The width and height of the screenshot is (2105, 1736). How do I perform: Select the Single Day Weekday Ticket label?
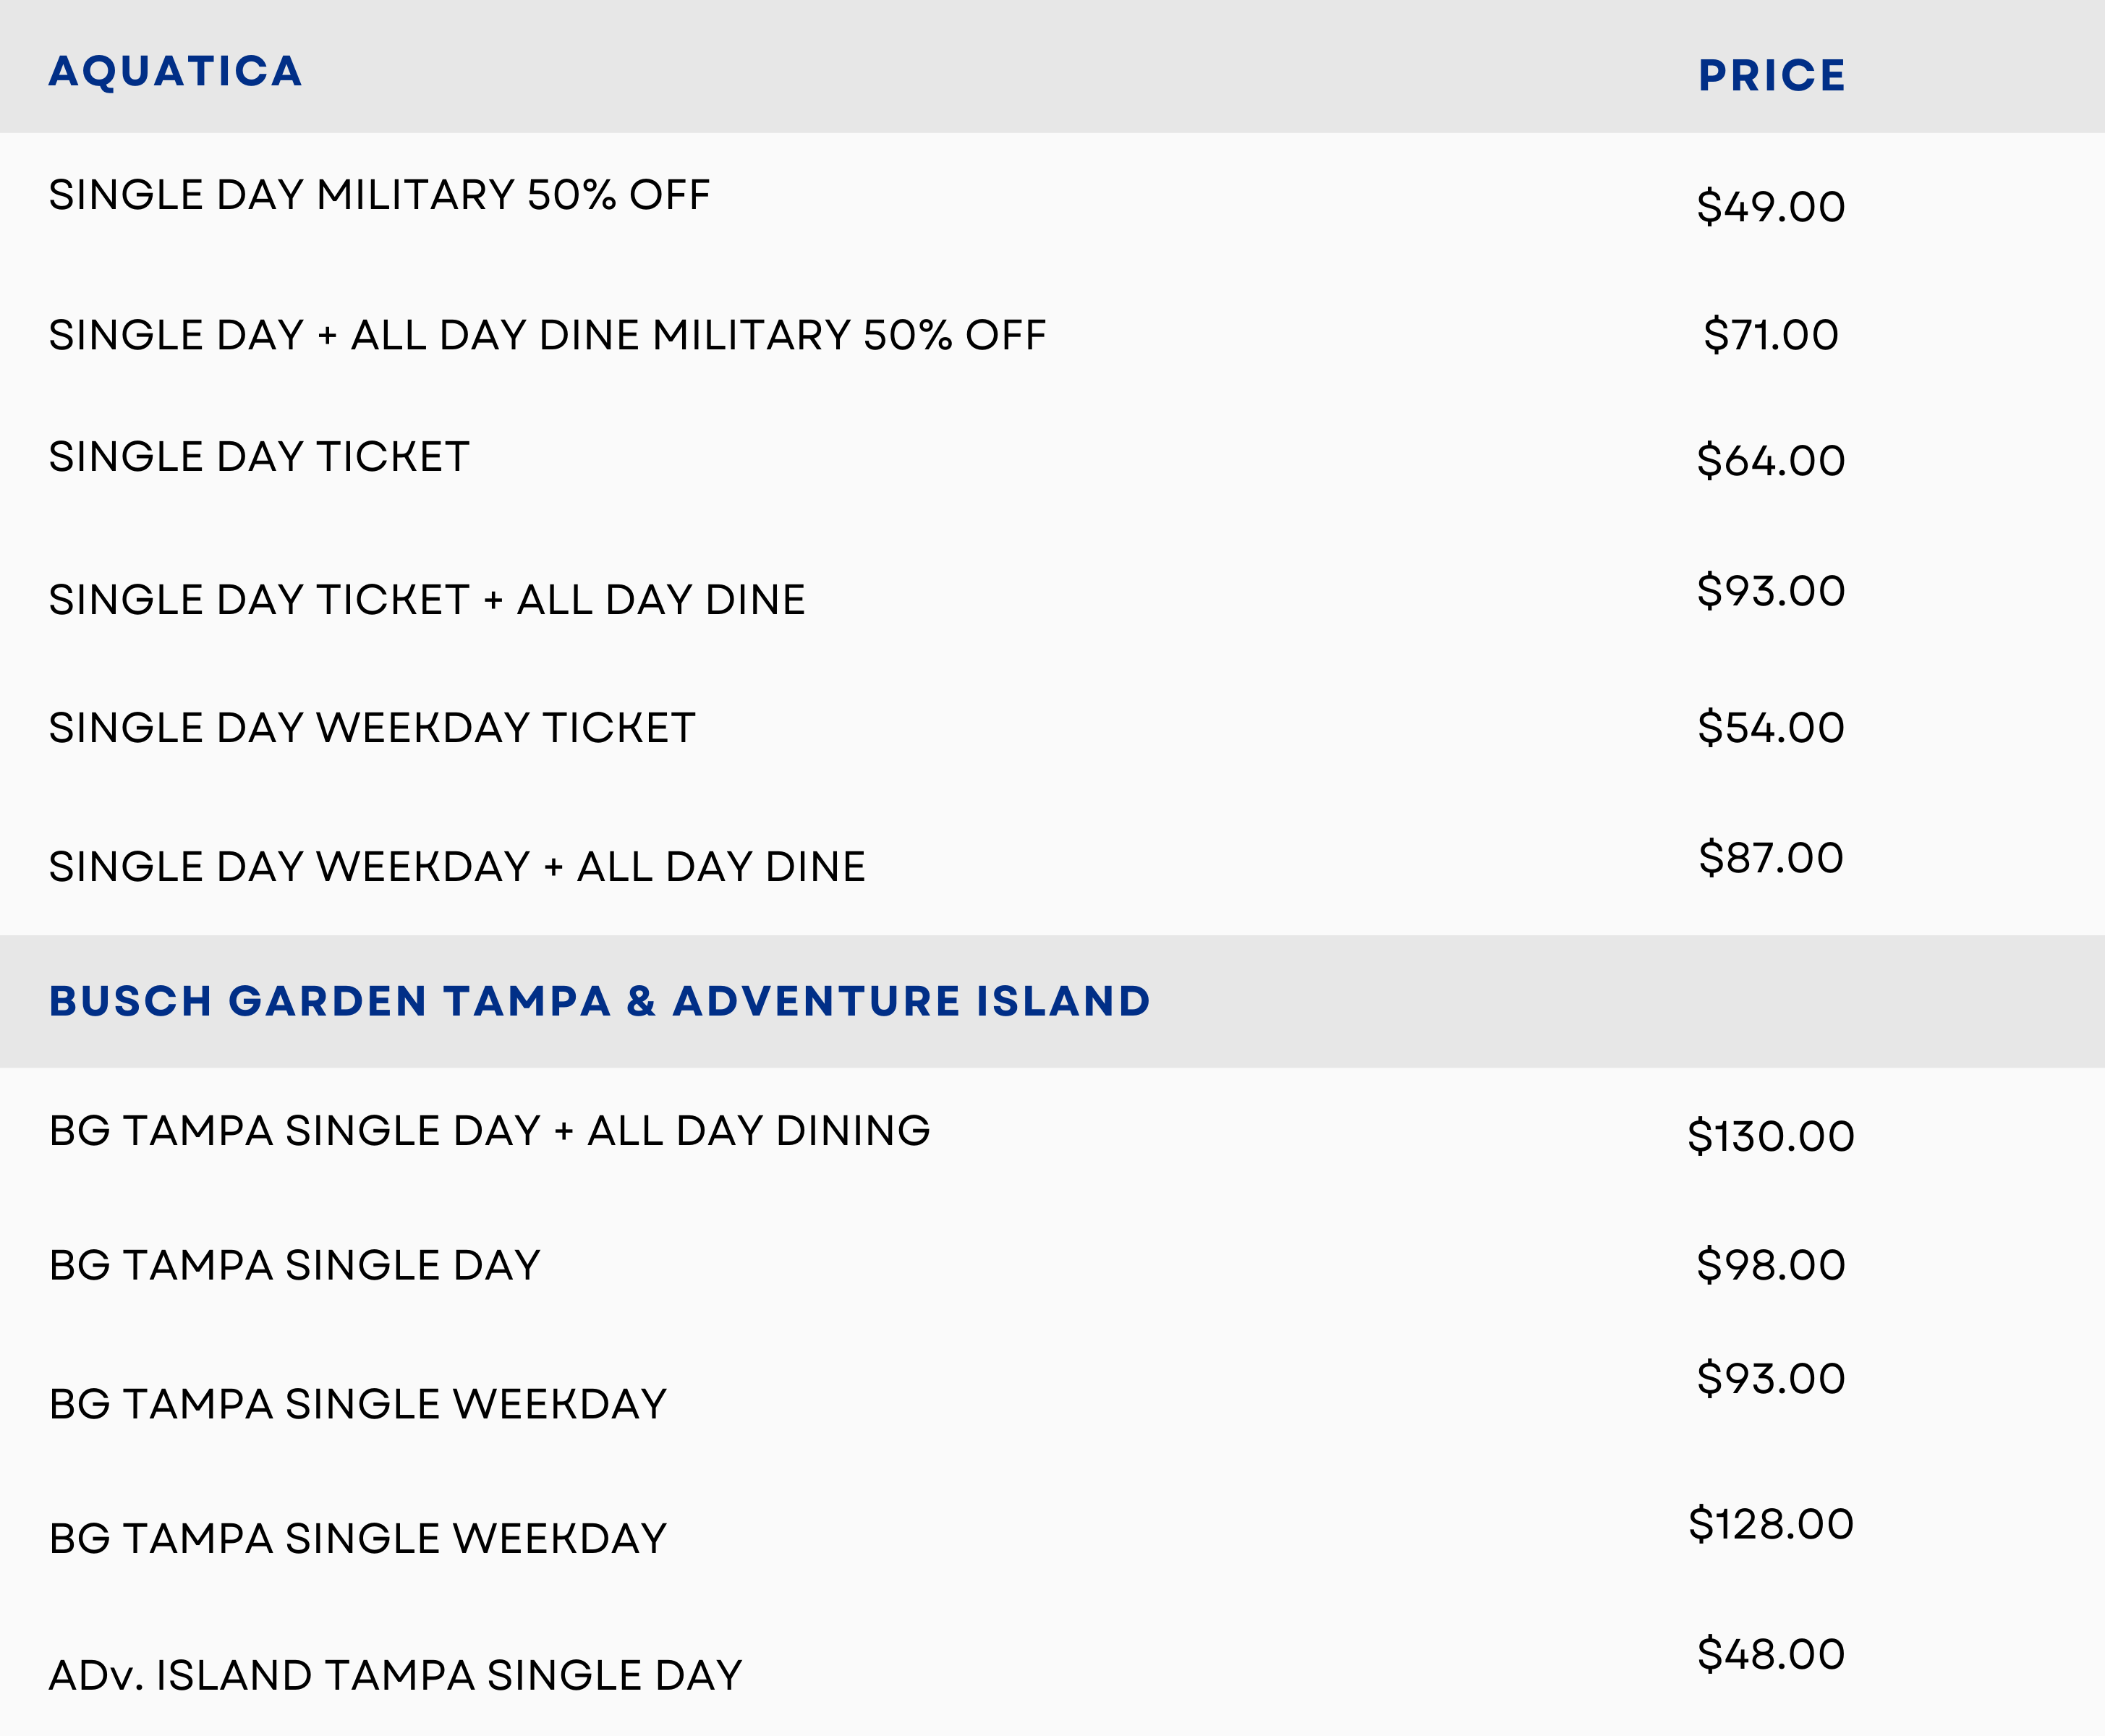coord(372,728)
